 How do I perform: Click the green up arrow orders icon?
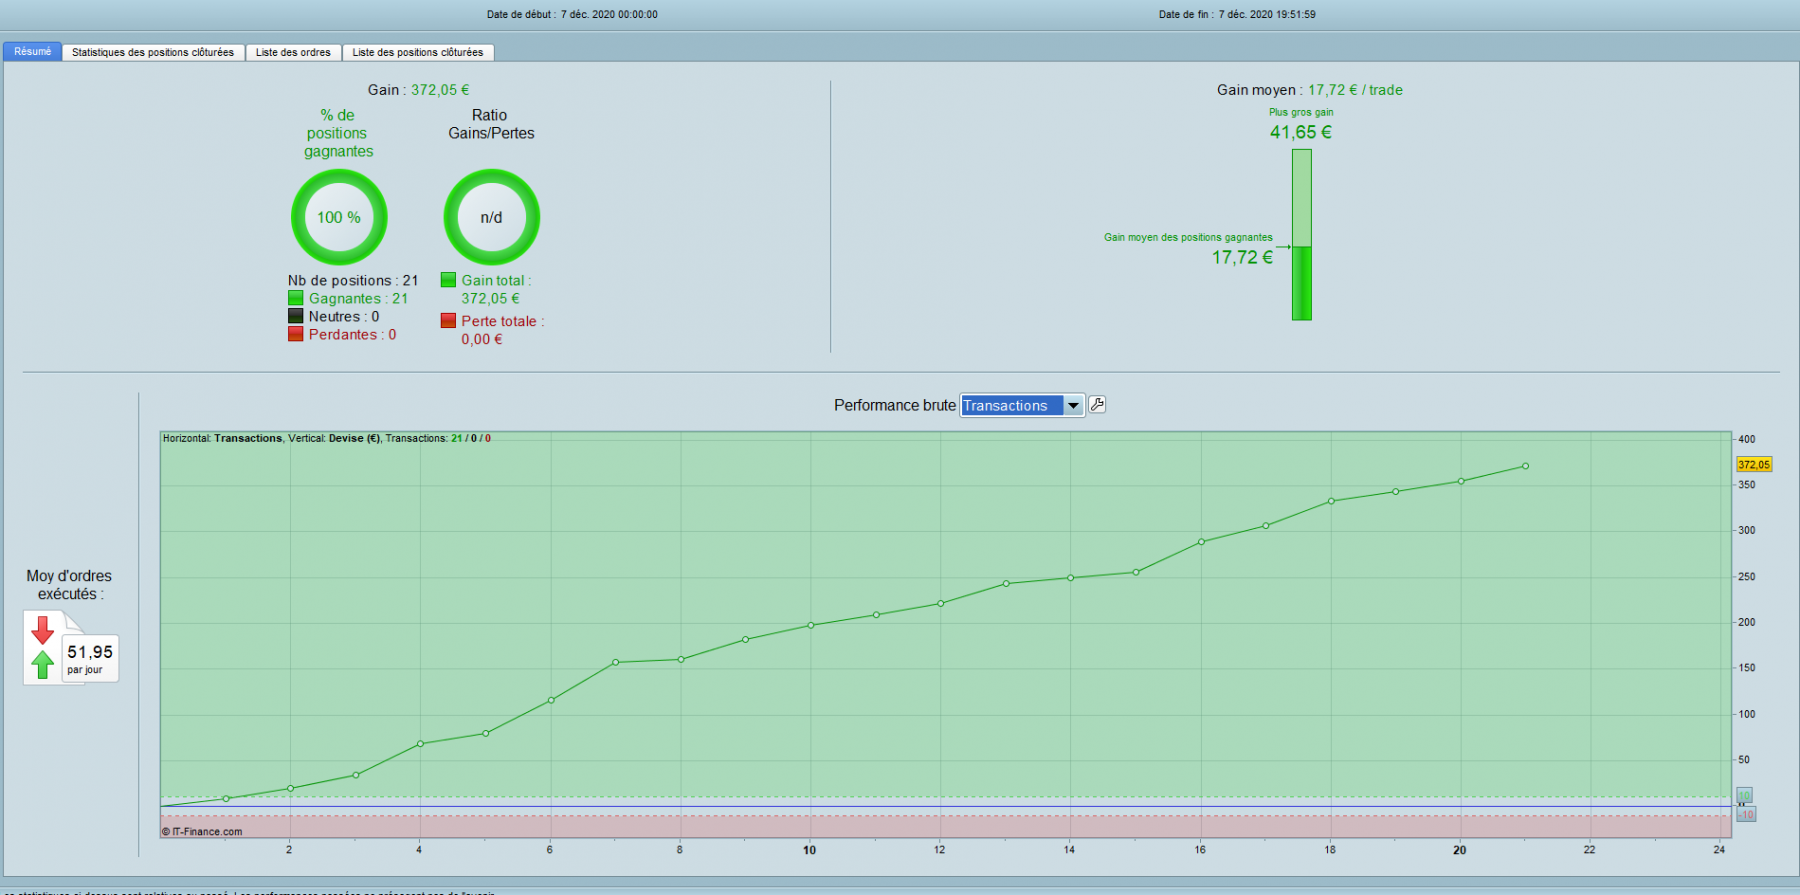pyautogui.click(x=42, y=664)
